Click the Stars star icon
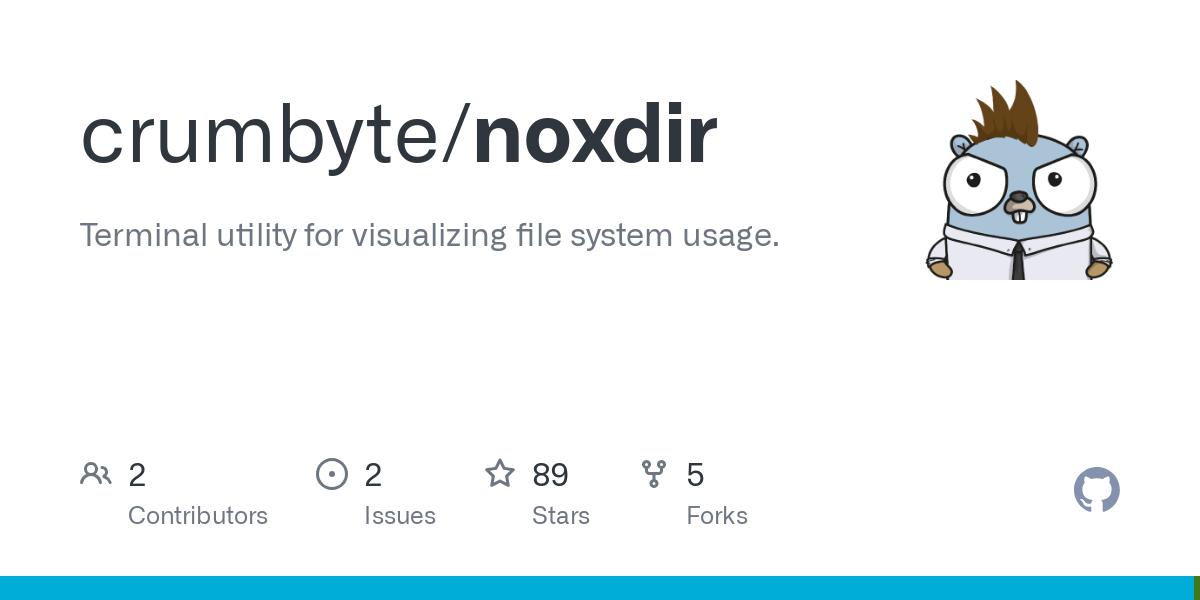This screenshot has width=1200, height=600. (500, 474)
